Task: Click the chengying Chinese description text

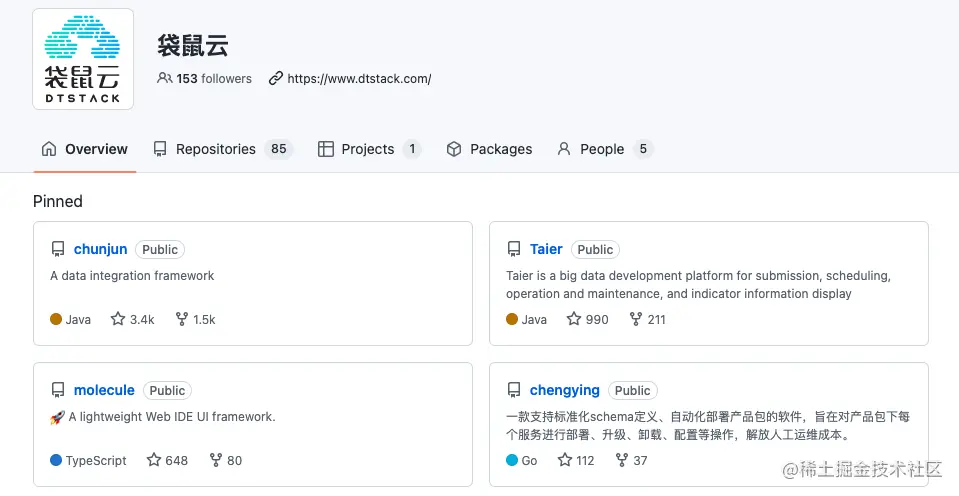Action: (x=708, y=426)
